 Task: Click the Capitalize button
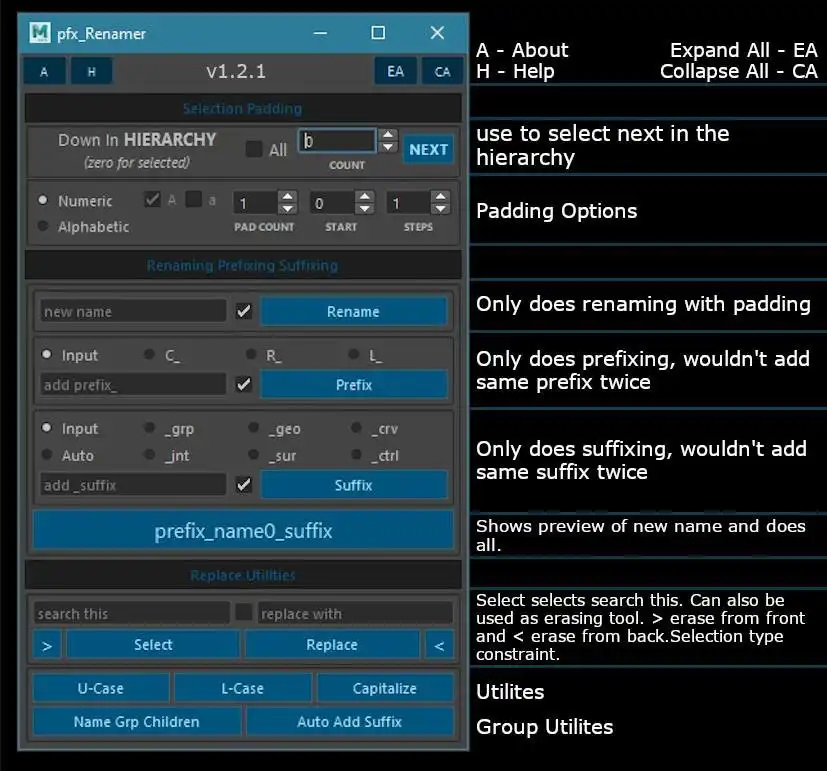tap(385, 688)
